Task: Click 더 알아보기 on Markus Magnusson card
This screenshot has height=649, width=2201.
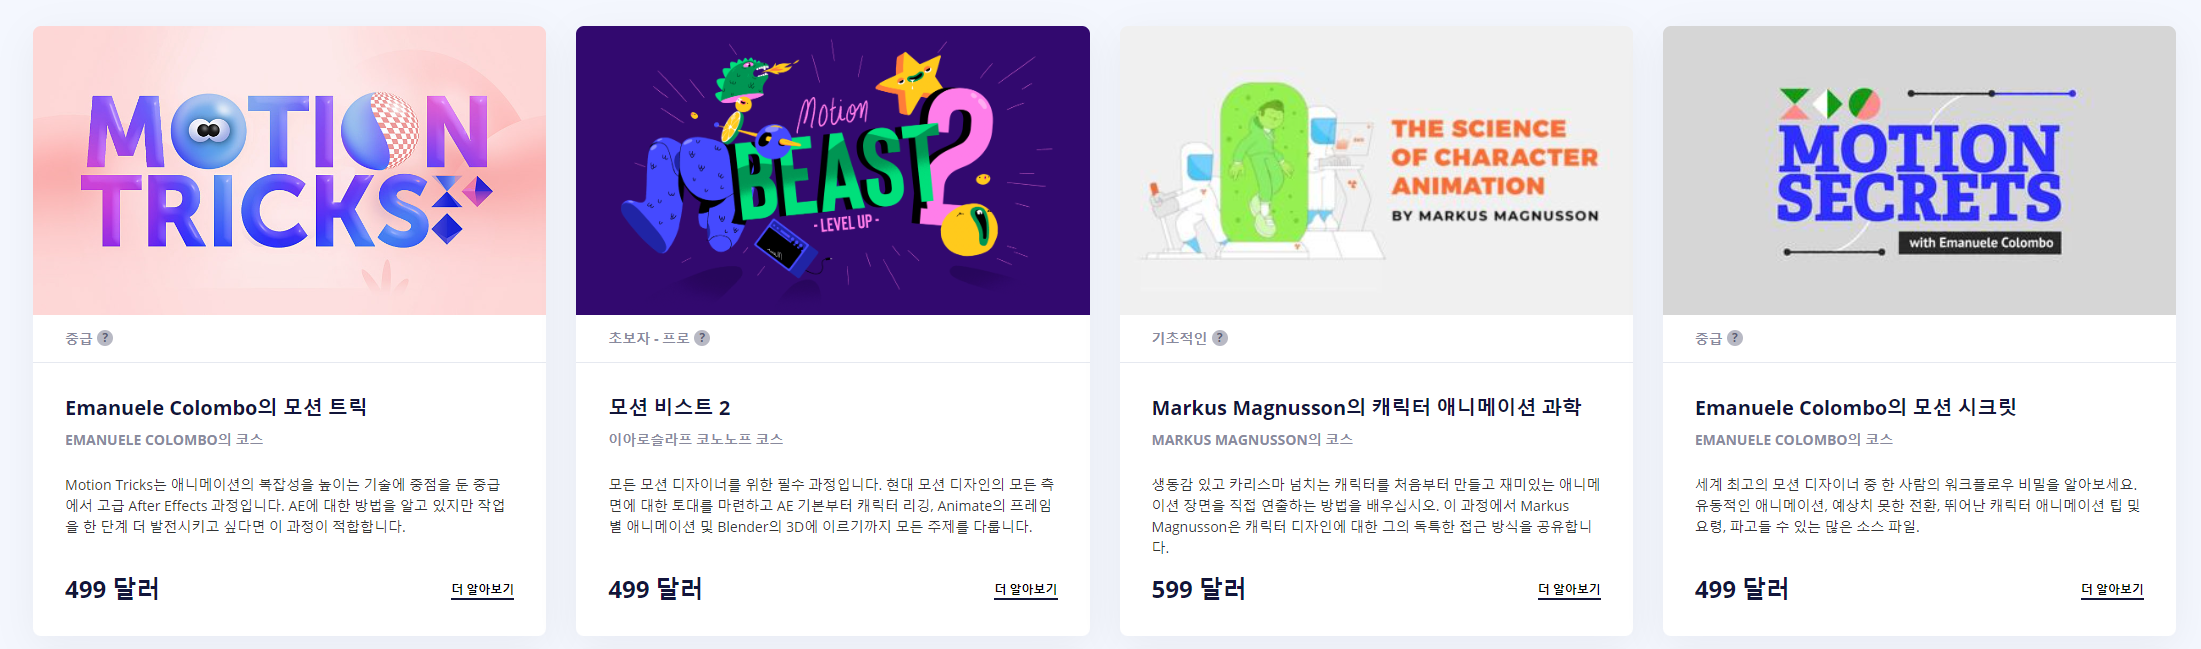Action: pos(1569,590)
